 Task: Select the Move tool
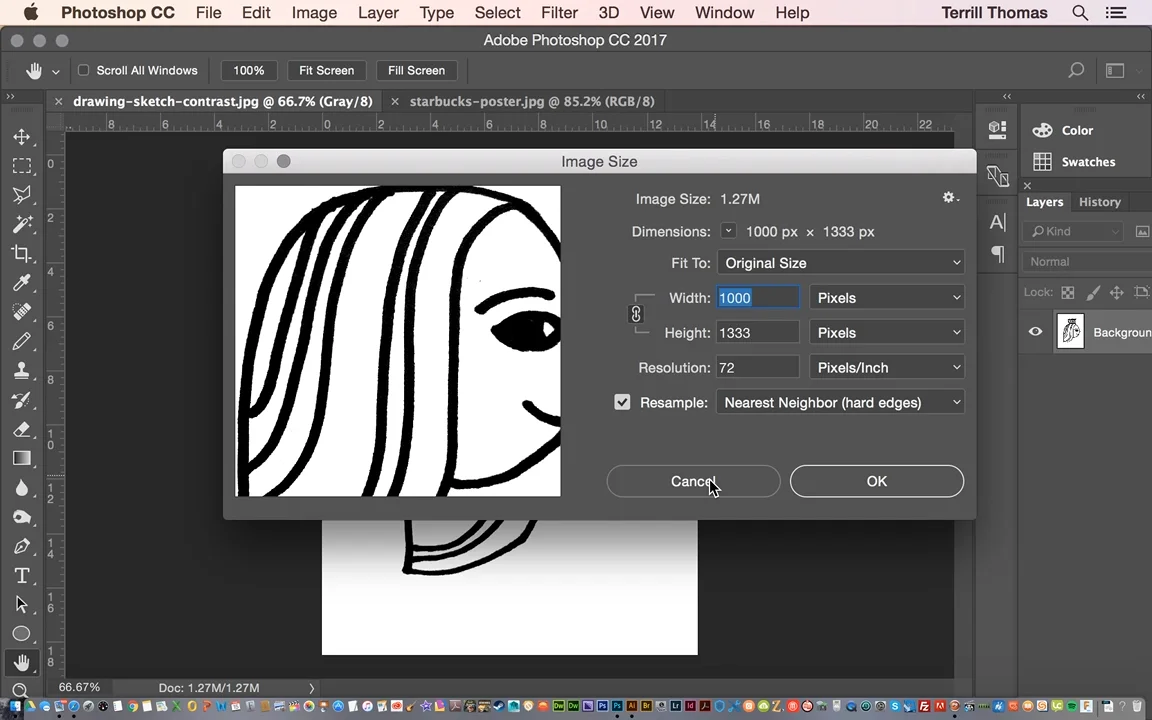[x=21, y=137]
